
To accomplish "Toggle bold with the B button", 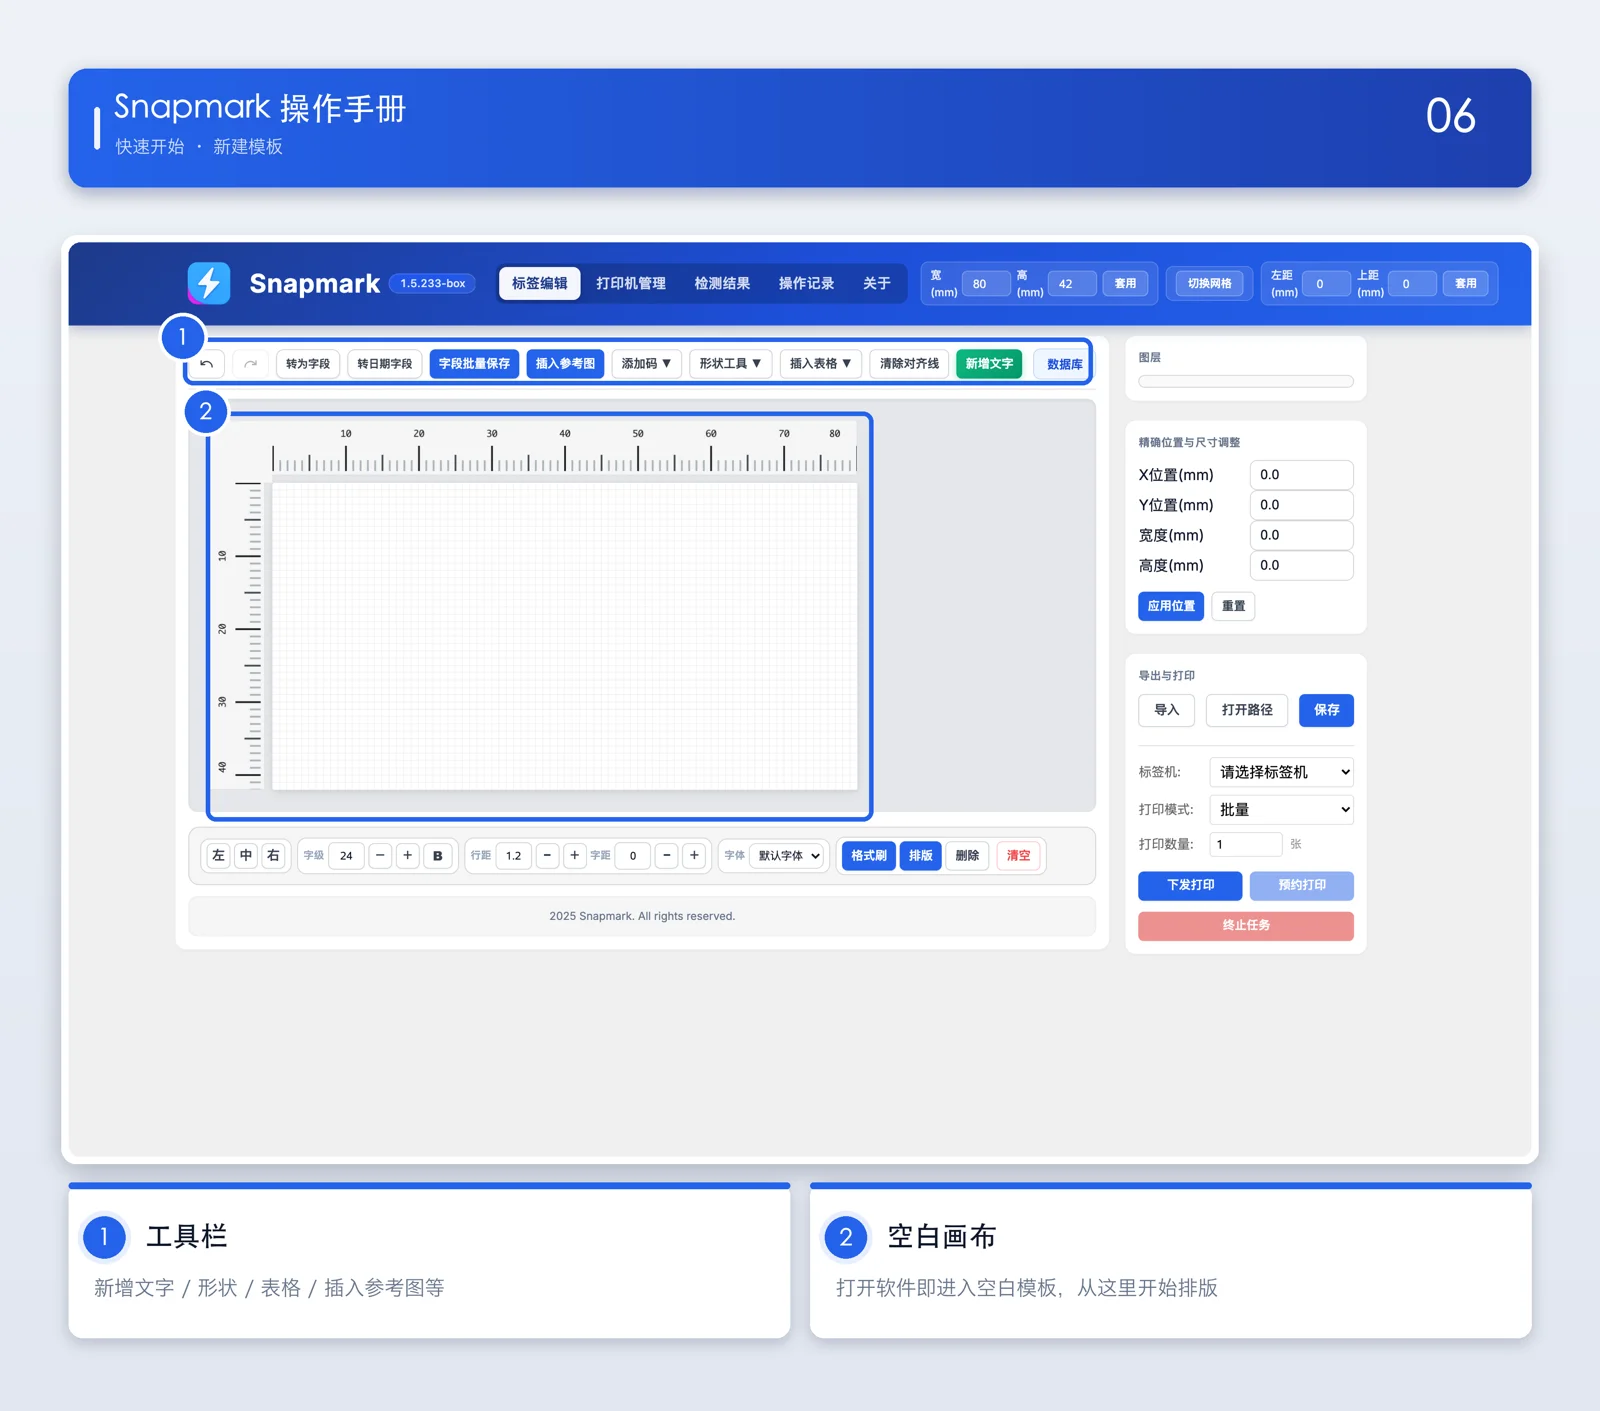I will point(438,856).
